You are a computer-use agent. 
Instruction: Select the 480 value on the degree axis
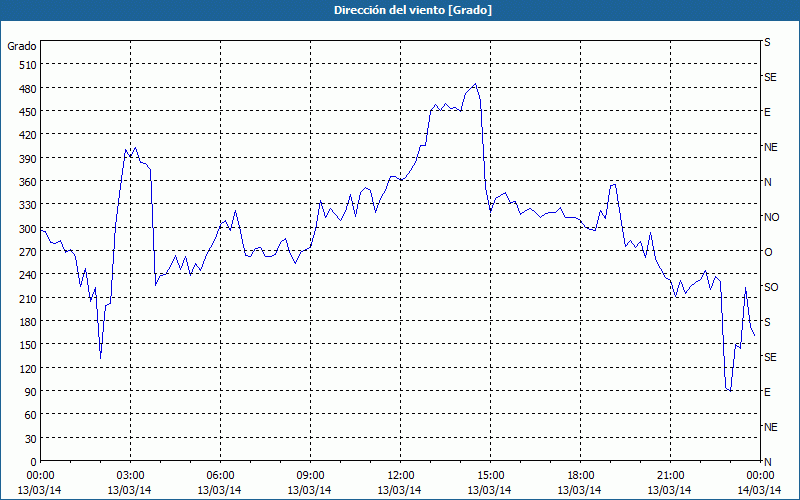[x=28, y=89]
